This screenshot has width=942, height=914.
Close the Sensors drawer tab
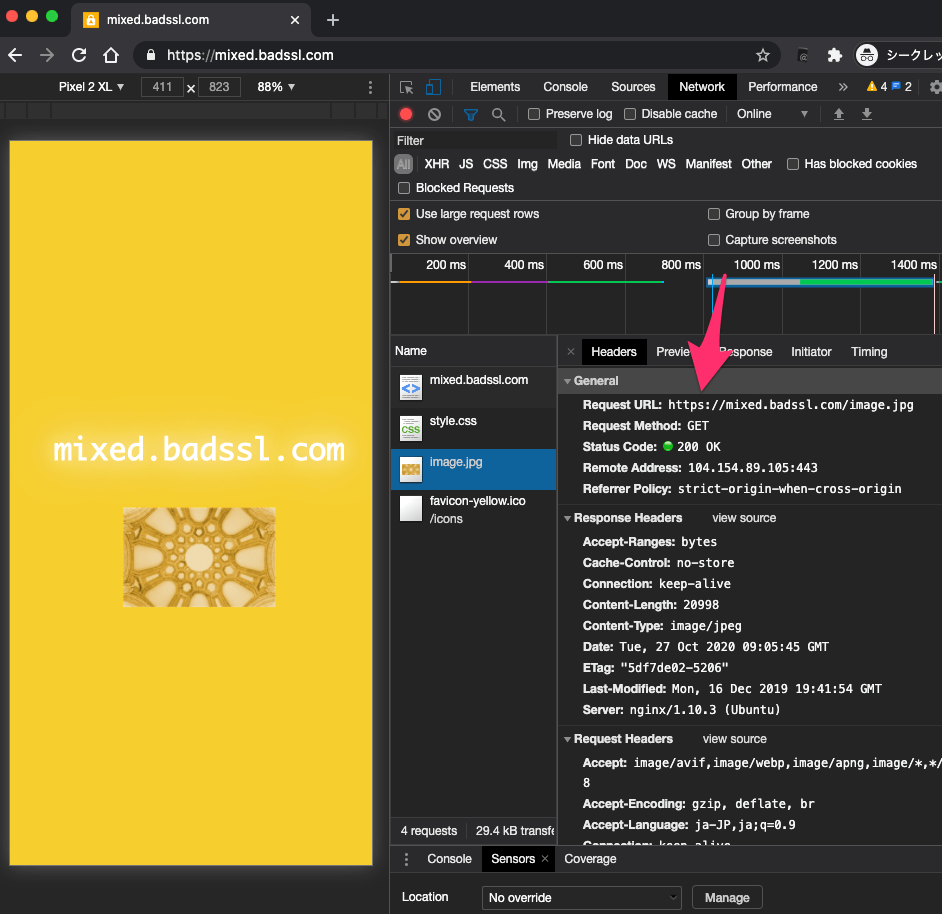[x=545, y=859]
